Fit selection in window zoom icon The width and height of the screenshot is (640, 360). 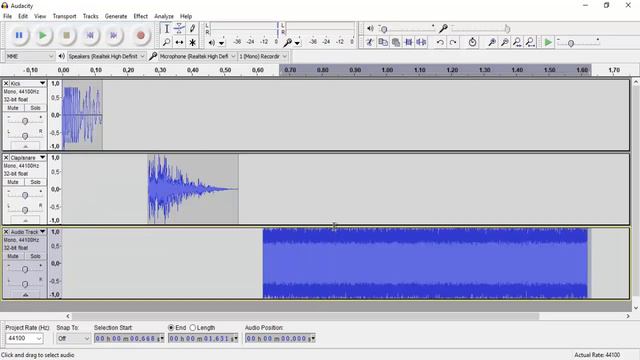point(517,42)
